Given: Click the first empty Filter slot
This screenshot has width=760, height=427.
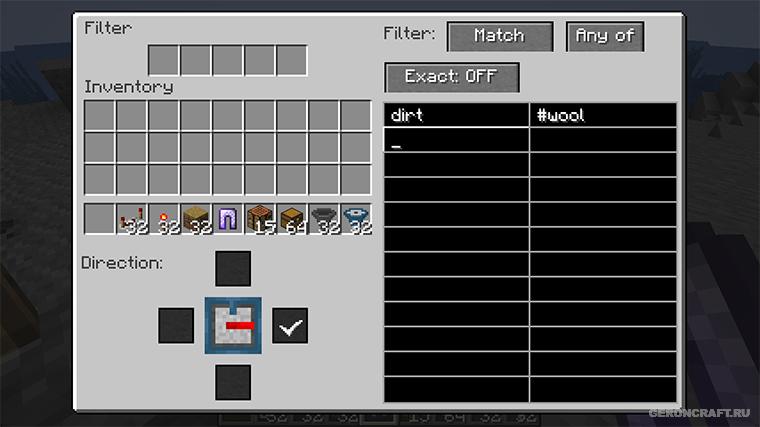Looking at the screenshot, I should pyautogui.click(x=163, y=61).
